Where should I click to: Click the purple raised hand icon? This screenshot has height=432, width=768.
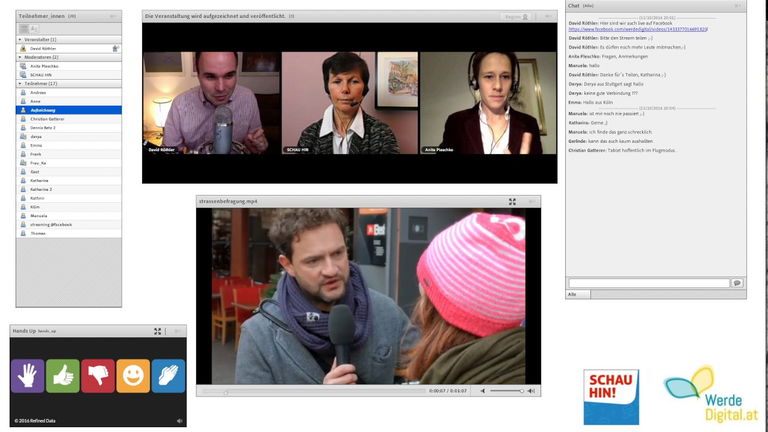[x=27, y=376]
